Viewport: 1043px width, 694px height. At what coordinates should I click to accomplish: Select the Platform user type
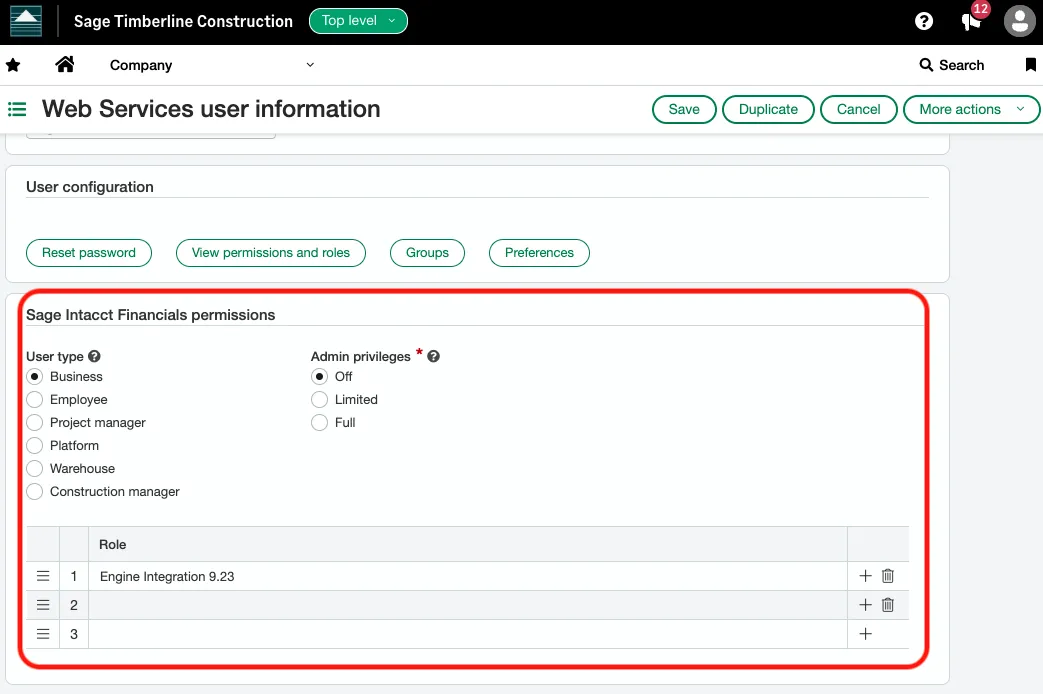click(35, 446)
